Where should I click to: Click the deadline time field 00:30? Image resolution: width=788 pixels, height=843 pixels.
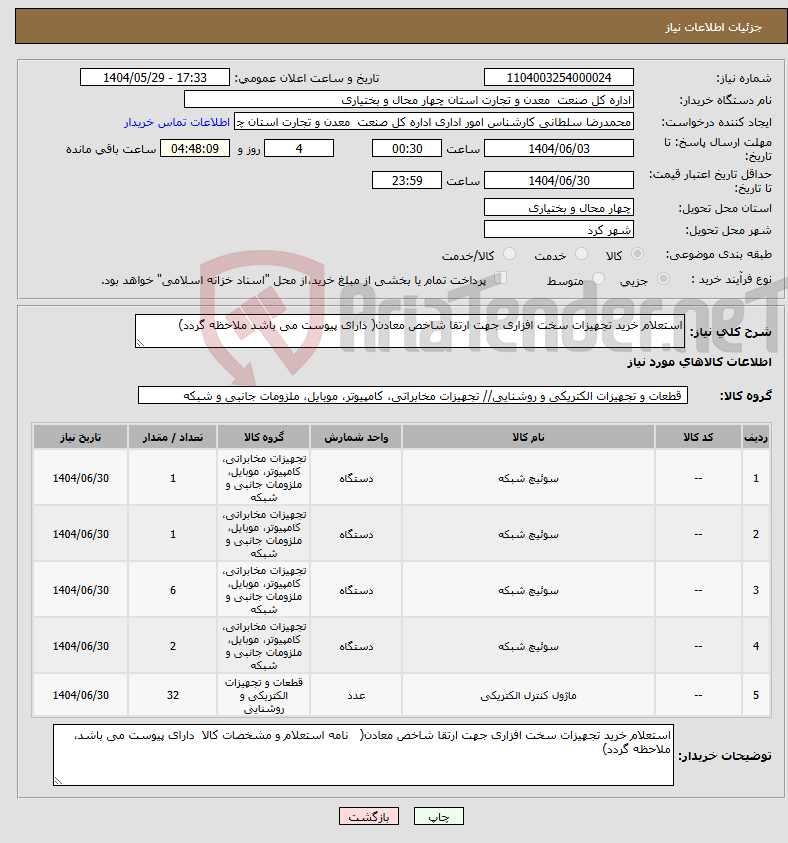tap(406, 148)
